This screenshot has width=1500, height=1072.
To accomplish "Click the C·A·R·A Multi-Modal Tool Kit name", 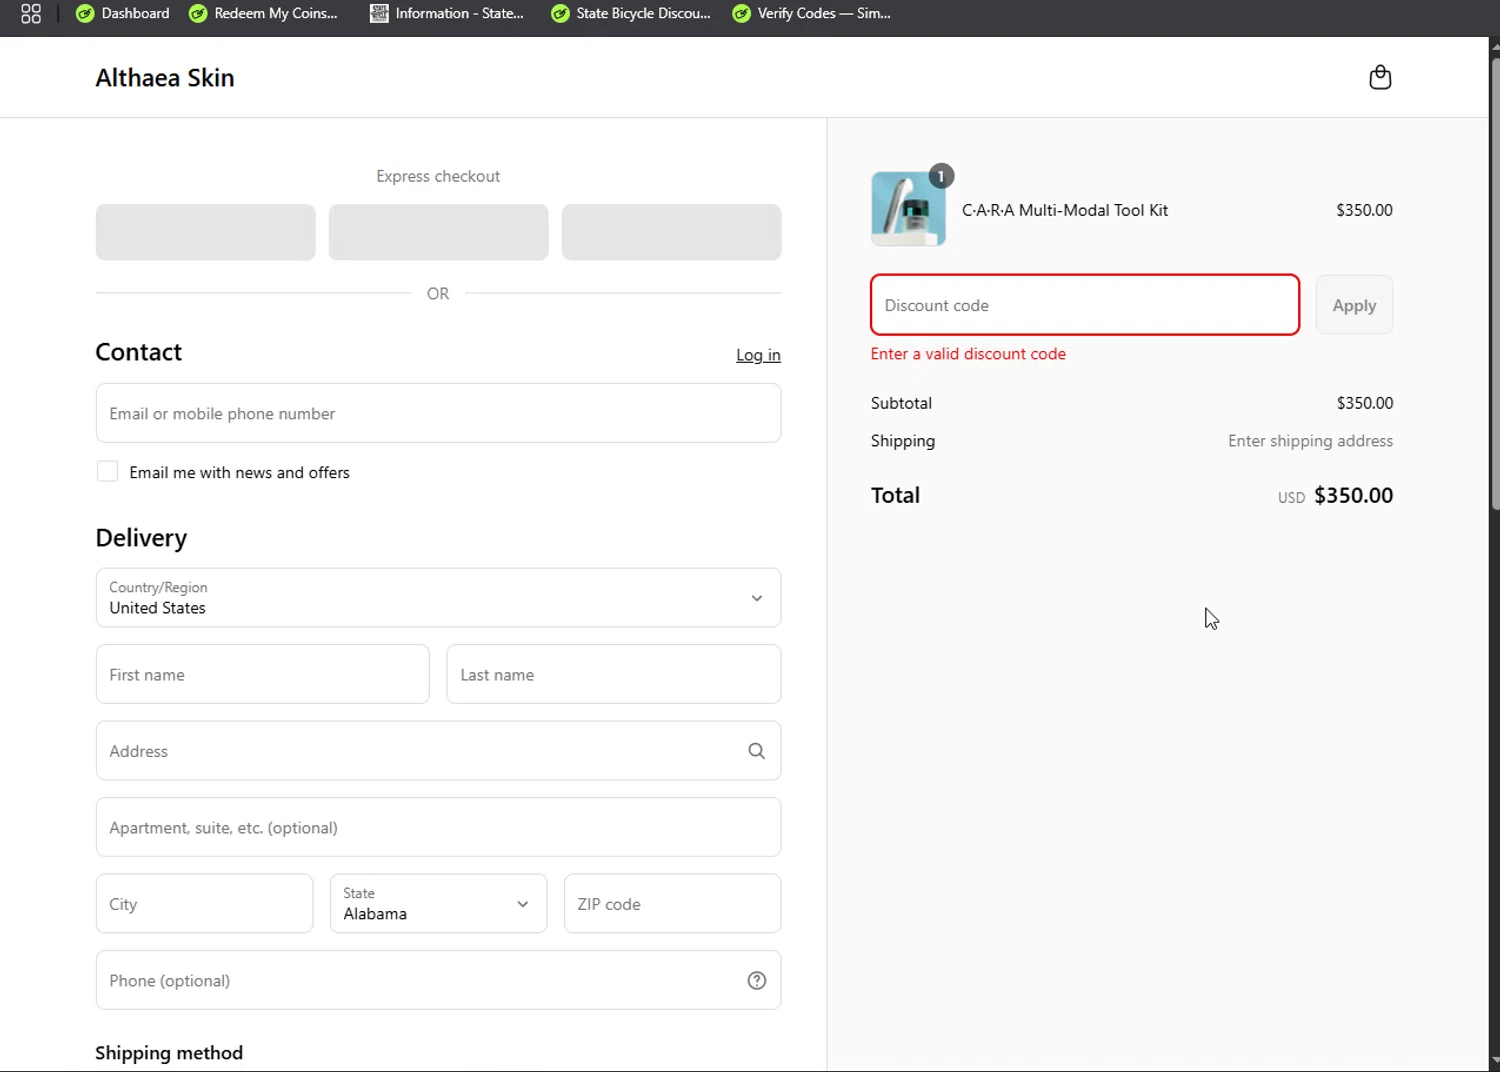I will pyautogui.click(x=1065, y=210).
